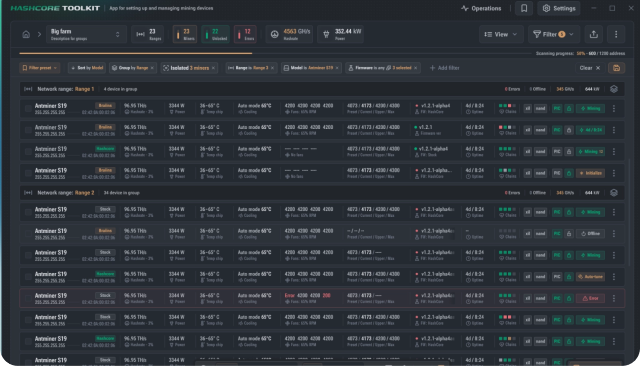
Task: Click the orange scanning progress bar
Action: [x=136, y=53]
